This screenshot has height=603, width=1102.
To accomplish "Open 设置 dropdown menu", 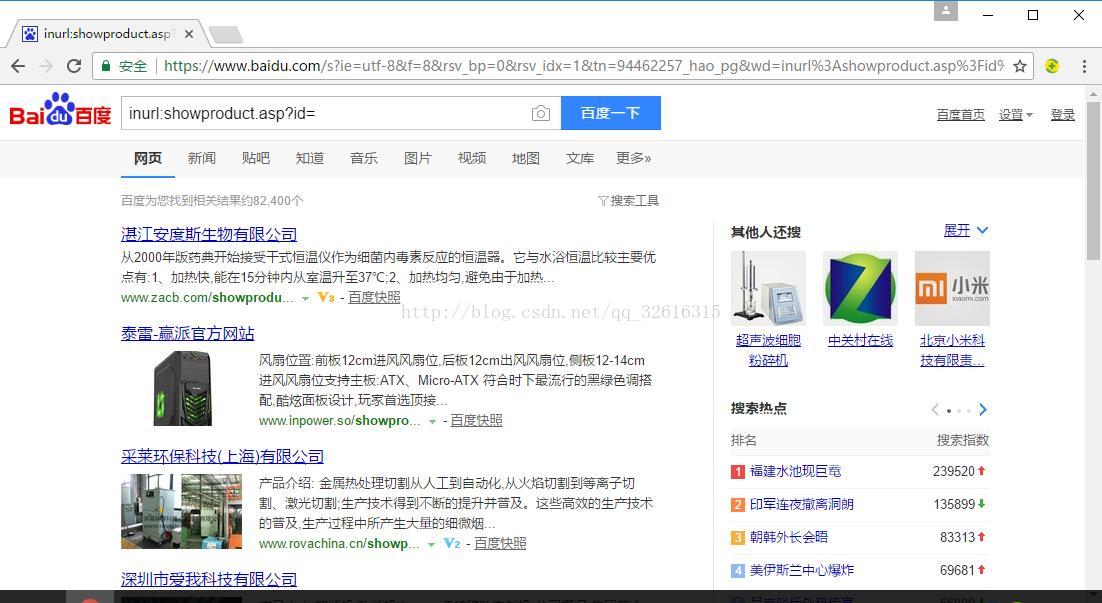I will 1016,115.
